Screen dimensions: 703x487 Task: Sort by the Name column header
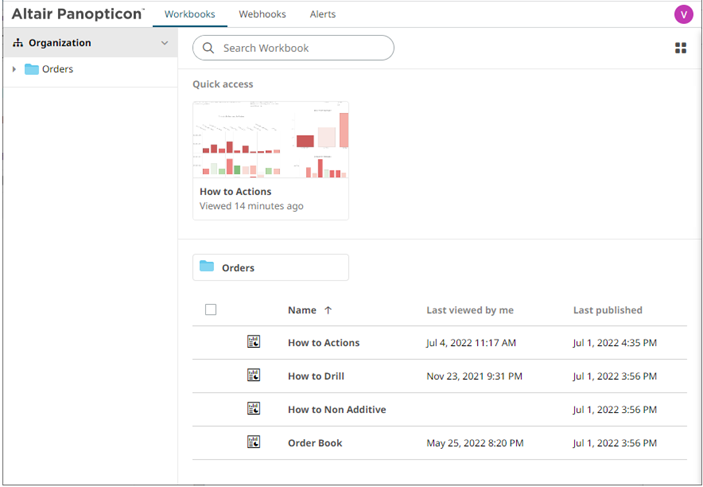[x=302, y=310]
